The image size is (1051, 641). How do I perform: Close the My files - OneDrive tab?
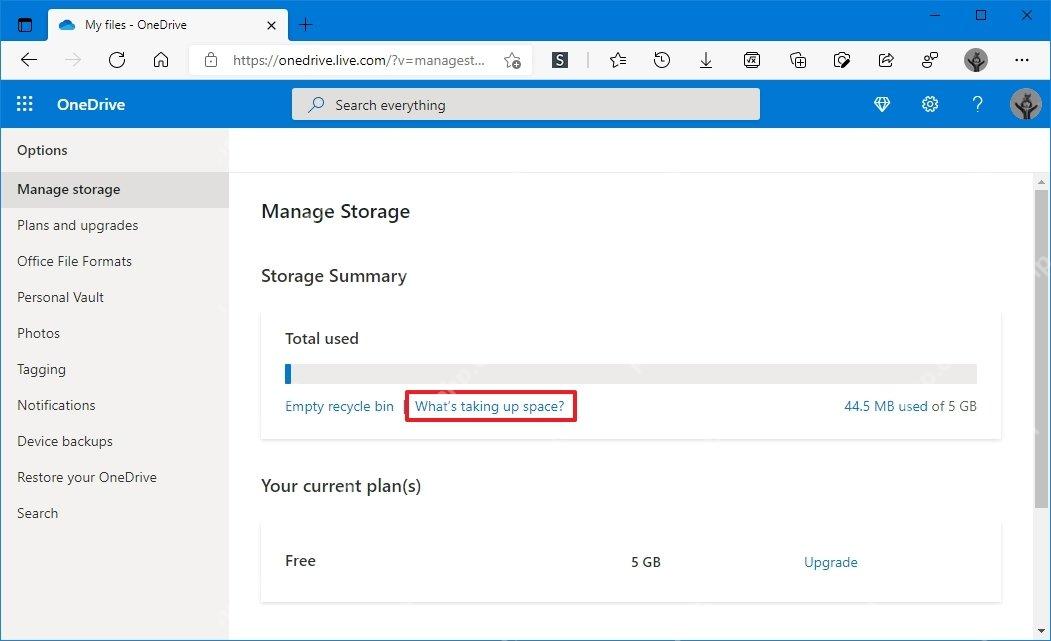(x=271, y=25)
